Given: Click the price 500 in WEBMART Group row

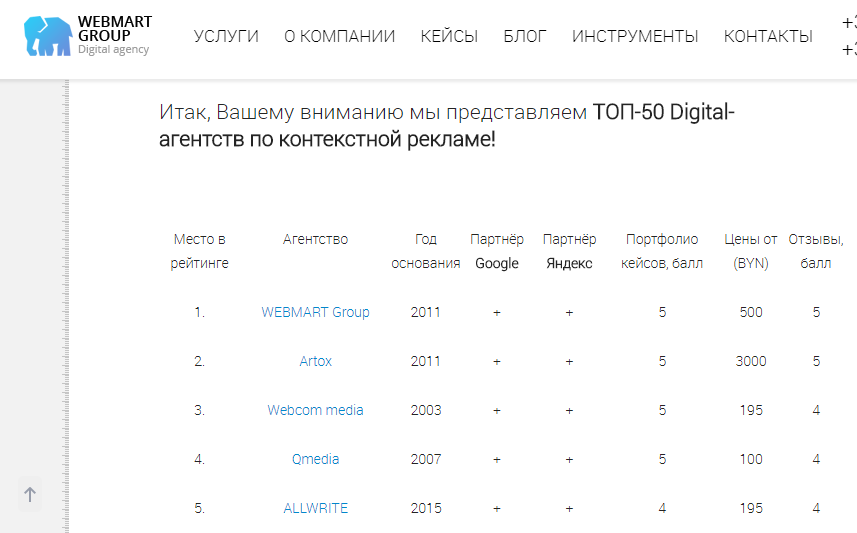Looking at the screenshot, I should pos(751,312).
